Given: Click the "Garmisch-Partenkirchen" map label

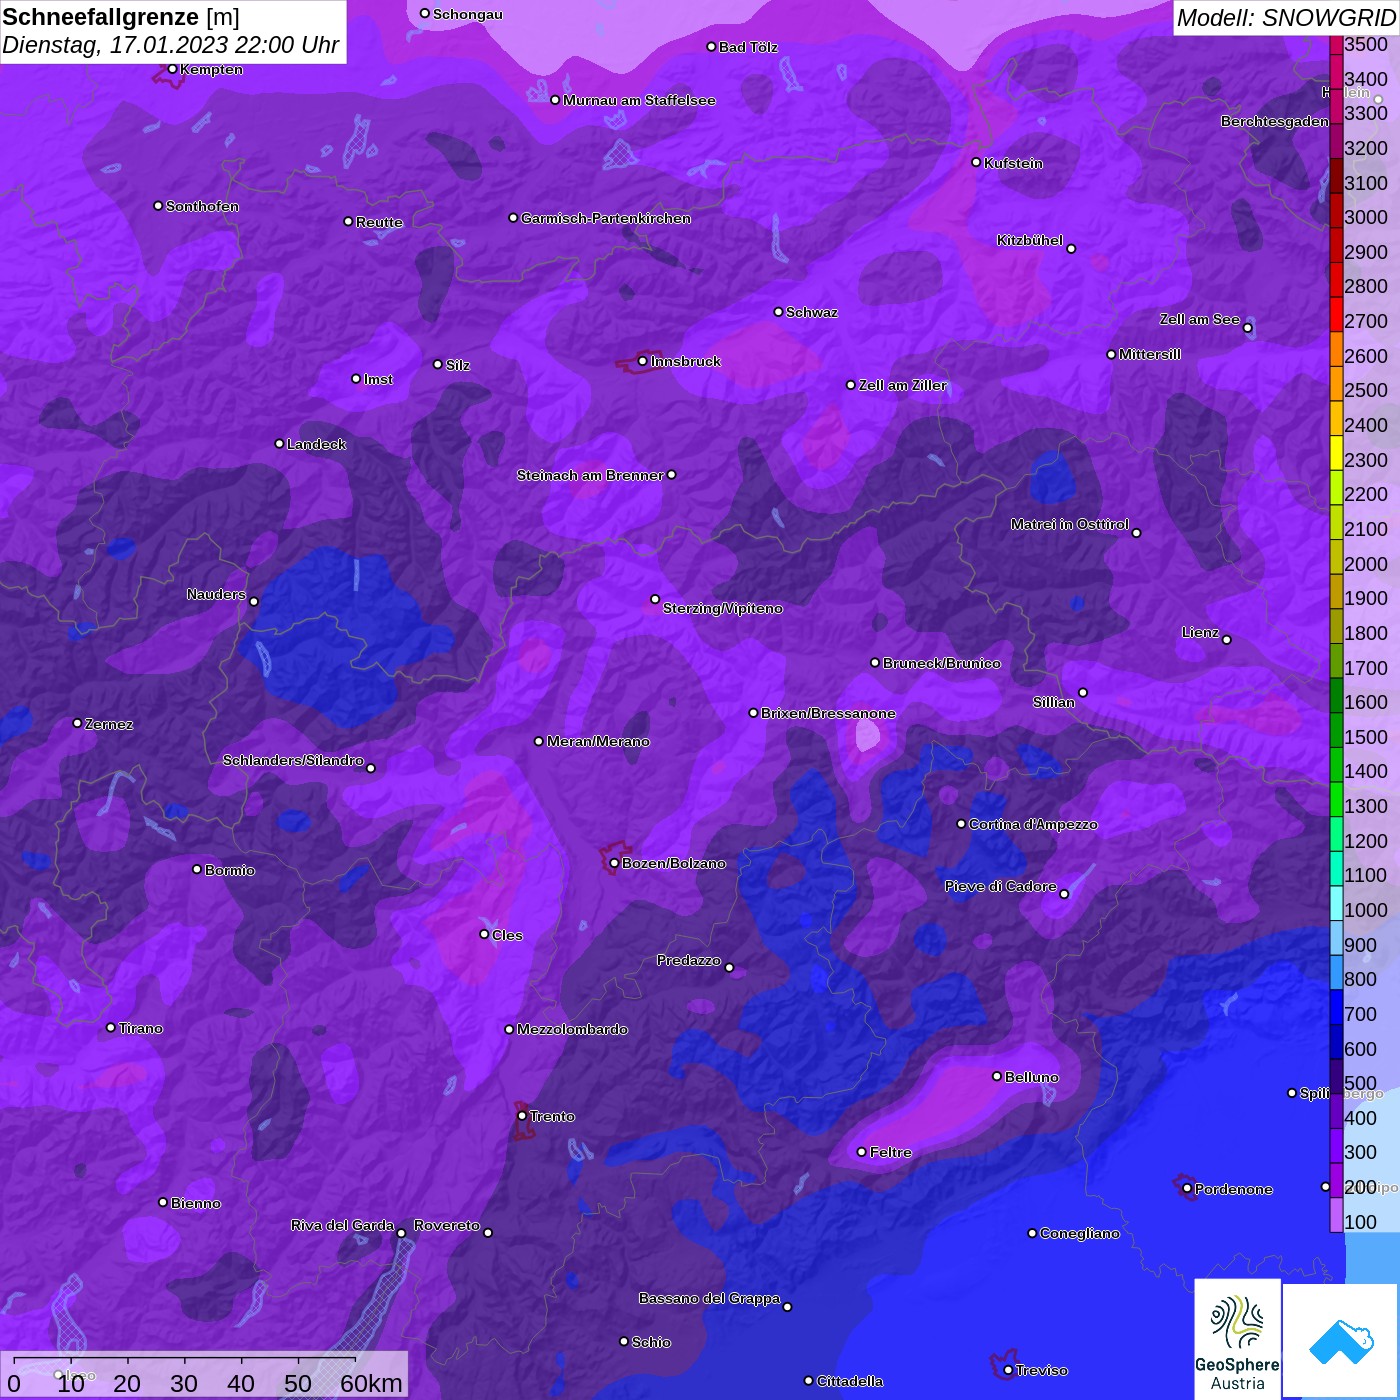Looking at the screenshot, I should tap(606, 218).
